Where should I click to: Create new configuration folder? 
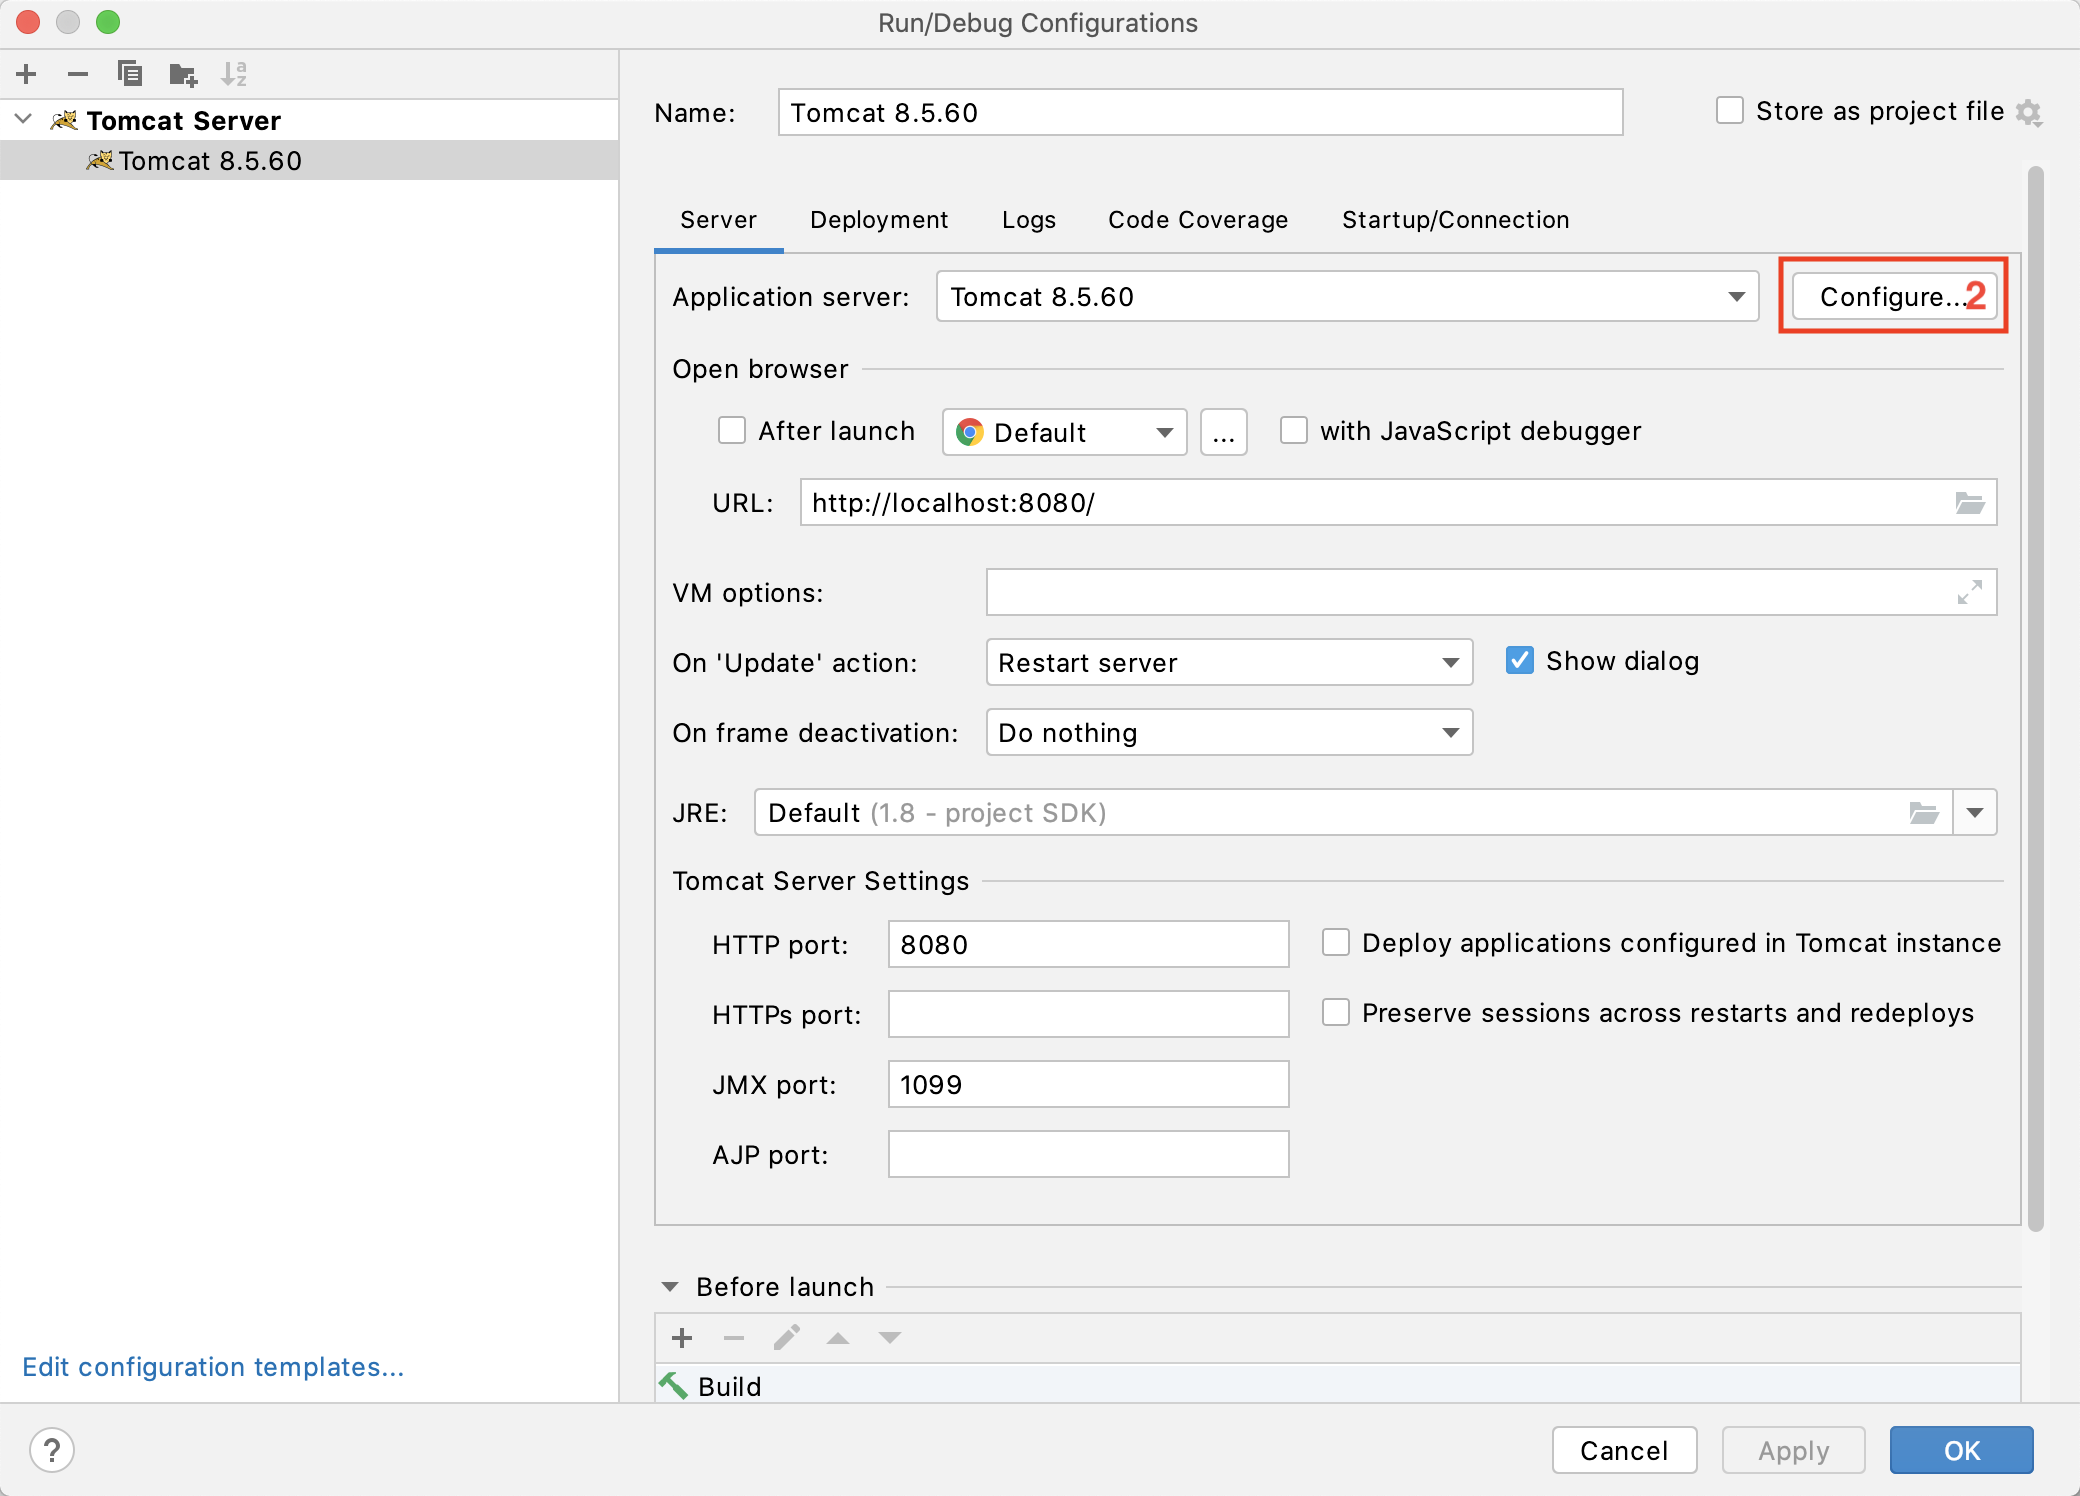[183, 74]
